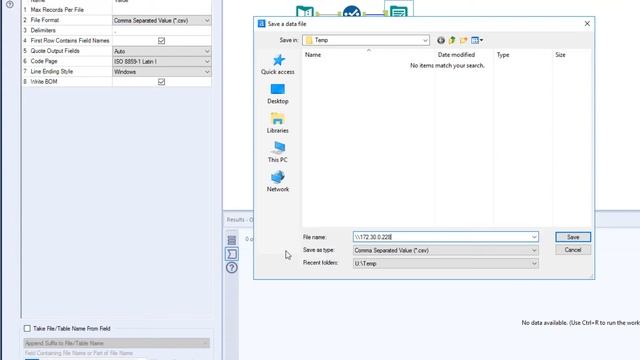Enable Take File/Table Name From Field
This screenshot has width=640, height=360.
27,328
